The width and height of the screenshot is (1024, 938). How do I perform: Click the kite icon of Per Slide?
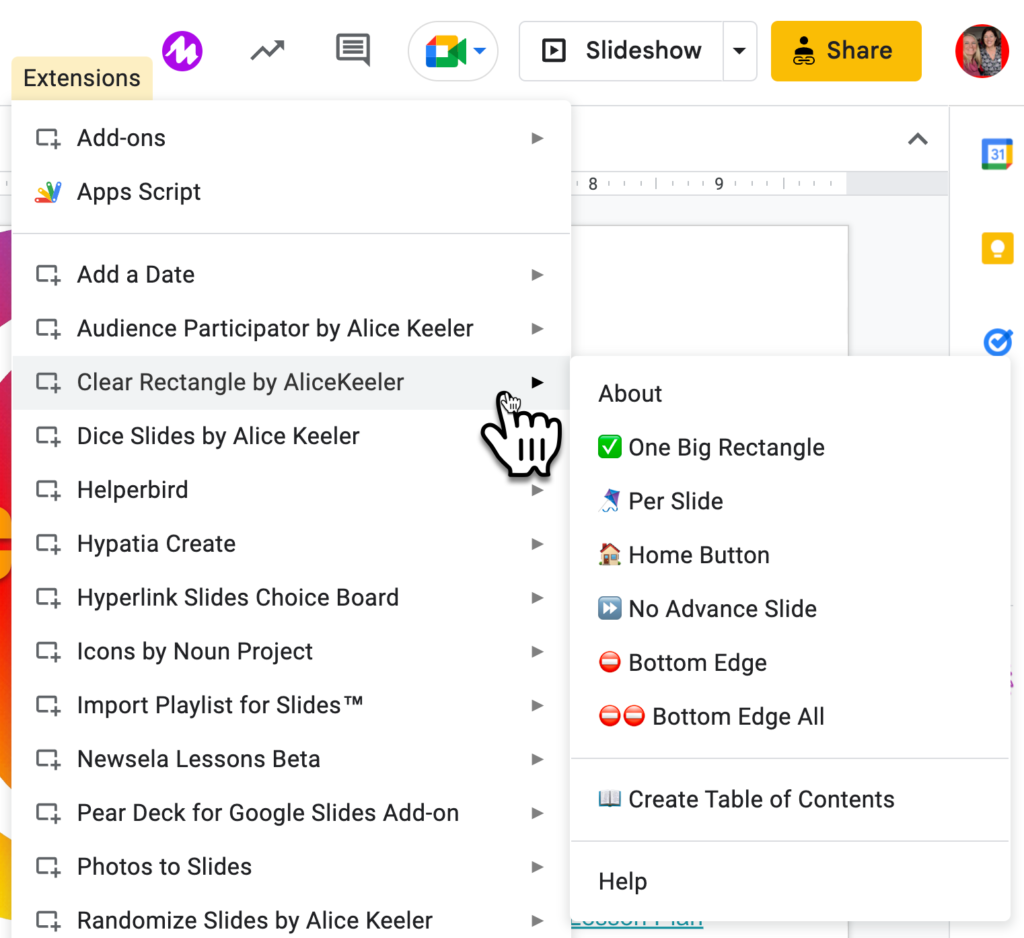coord(609,501)
